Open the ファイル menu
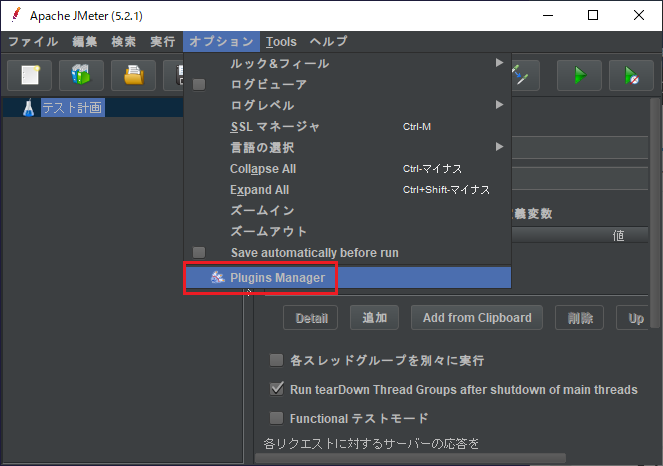 tap(33, 41)
